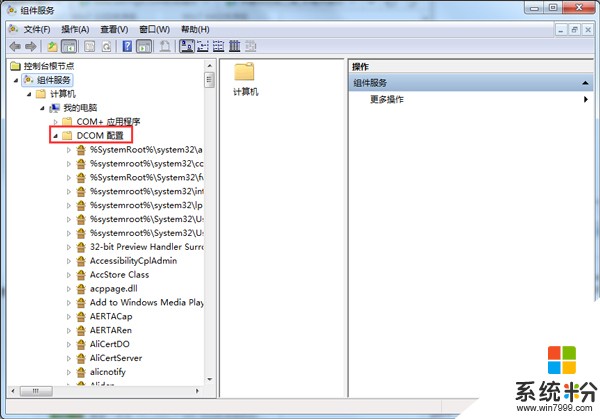The width and height of the screenshot is (600, 419).
Task: Go forward using the toolbar forward arrow
Action: point(31,47)
